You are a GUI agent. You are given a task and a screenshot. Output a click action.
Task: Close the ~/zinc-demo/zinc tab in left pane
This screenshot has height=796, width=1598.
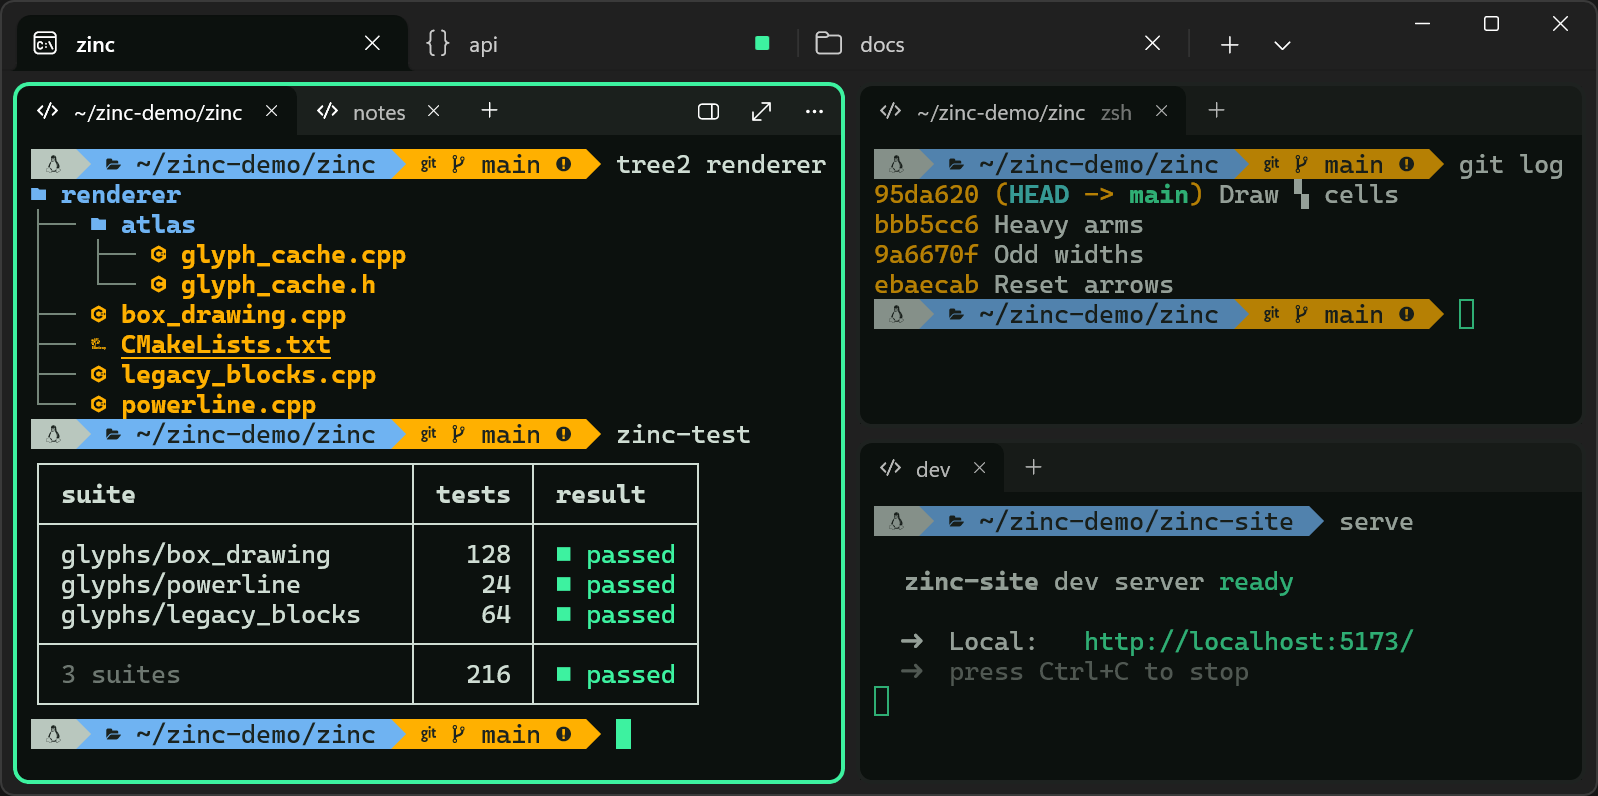tap(271, 111)
